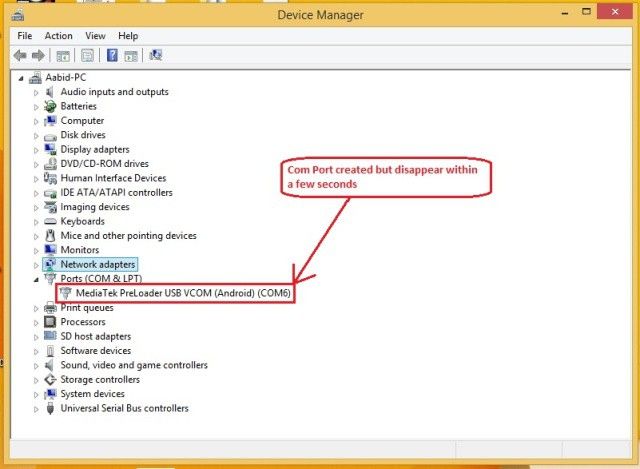This screenshot has height=469, width=640.
Task: Select the Ports (COM & LPT) label
Action: pos(101,279)
